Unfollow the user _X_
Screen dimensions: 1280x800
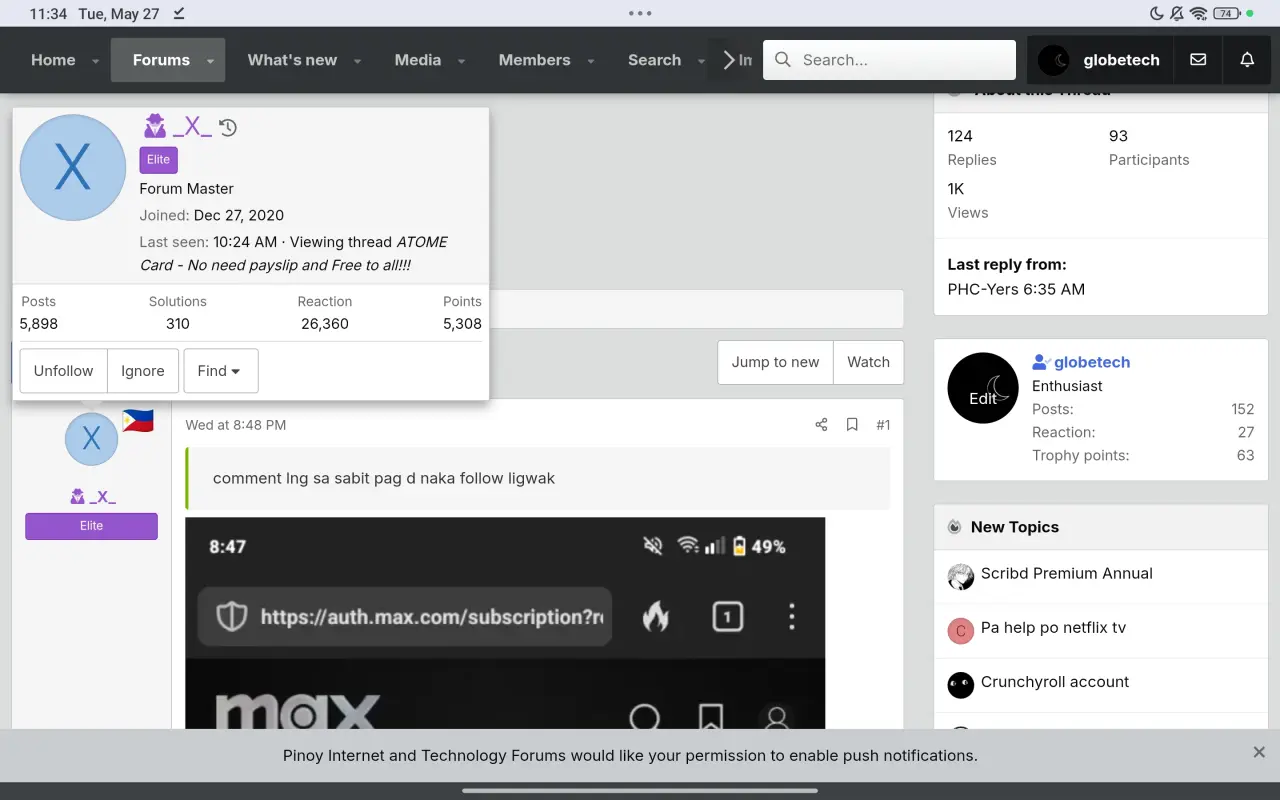(63, 371)
